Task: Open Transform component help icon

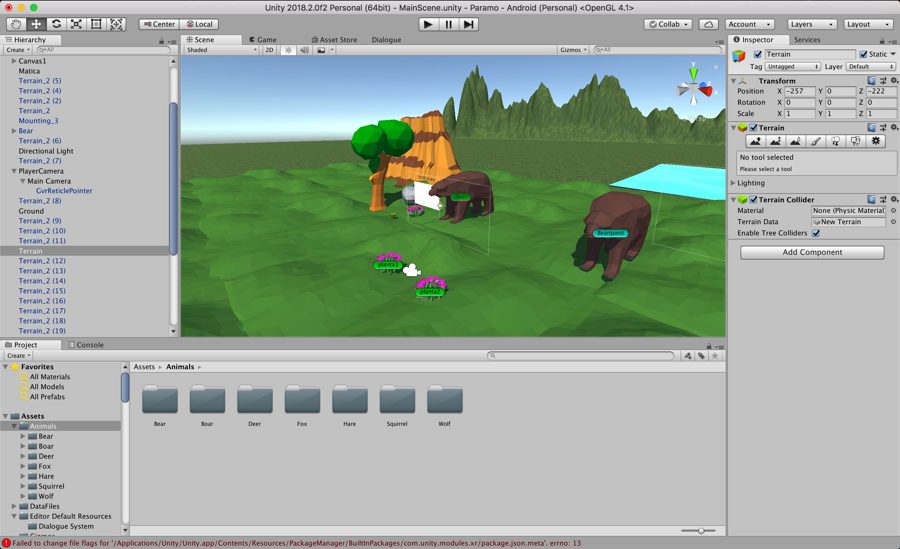Action: pos(872,80)
